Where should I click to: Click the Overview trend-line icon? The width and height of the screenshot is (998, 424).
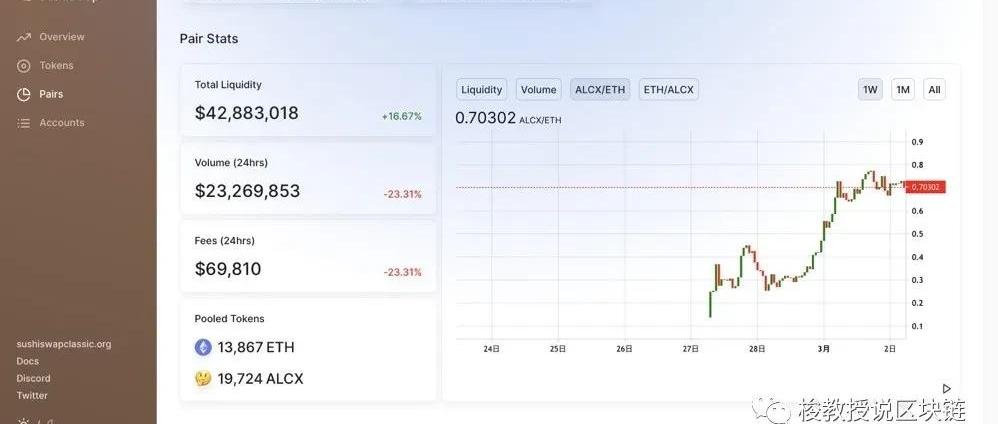coord(23,37)
